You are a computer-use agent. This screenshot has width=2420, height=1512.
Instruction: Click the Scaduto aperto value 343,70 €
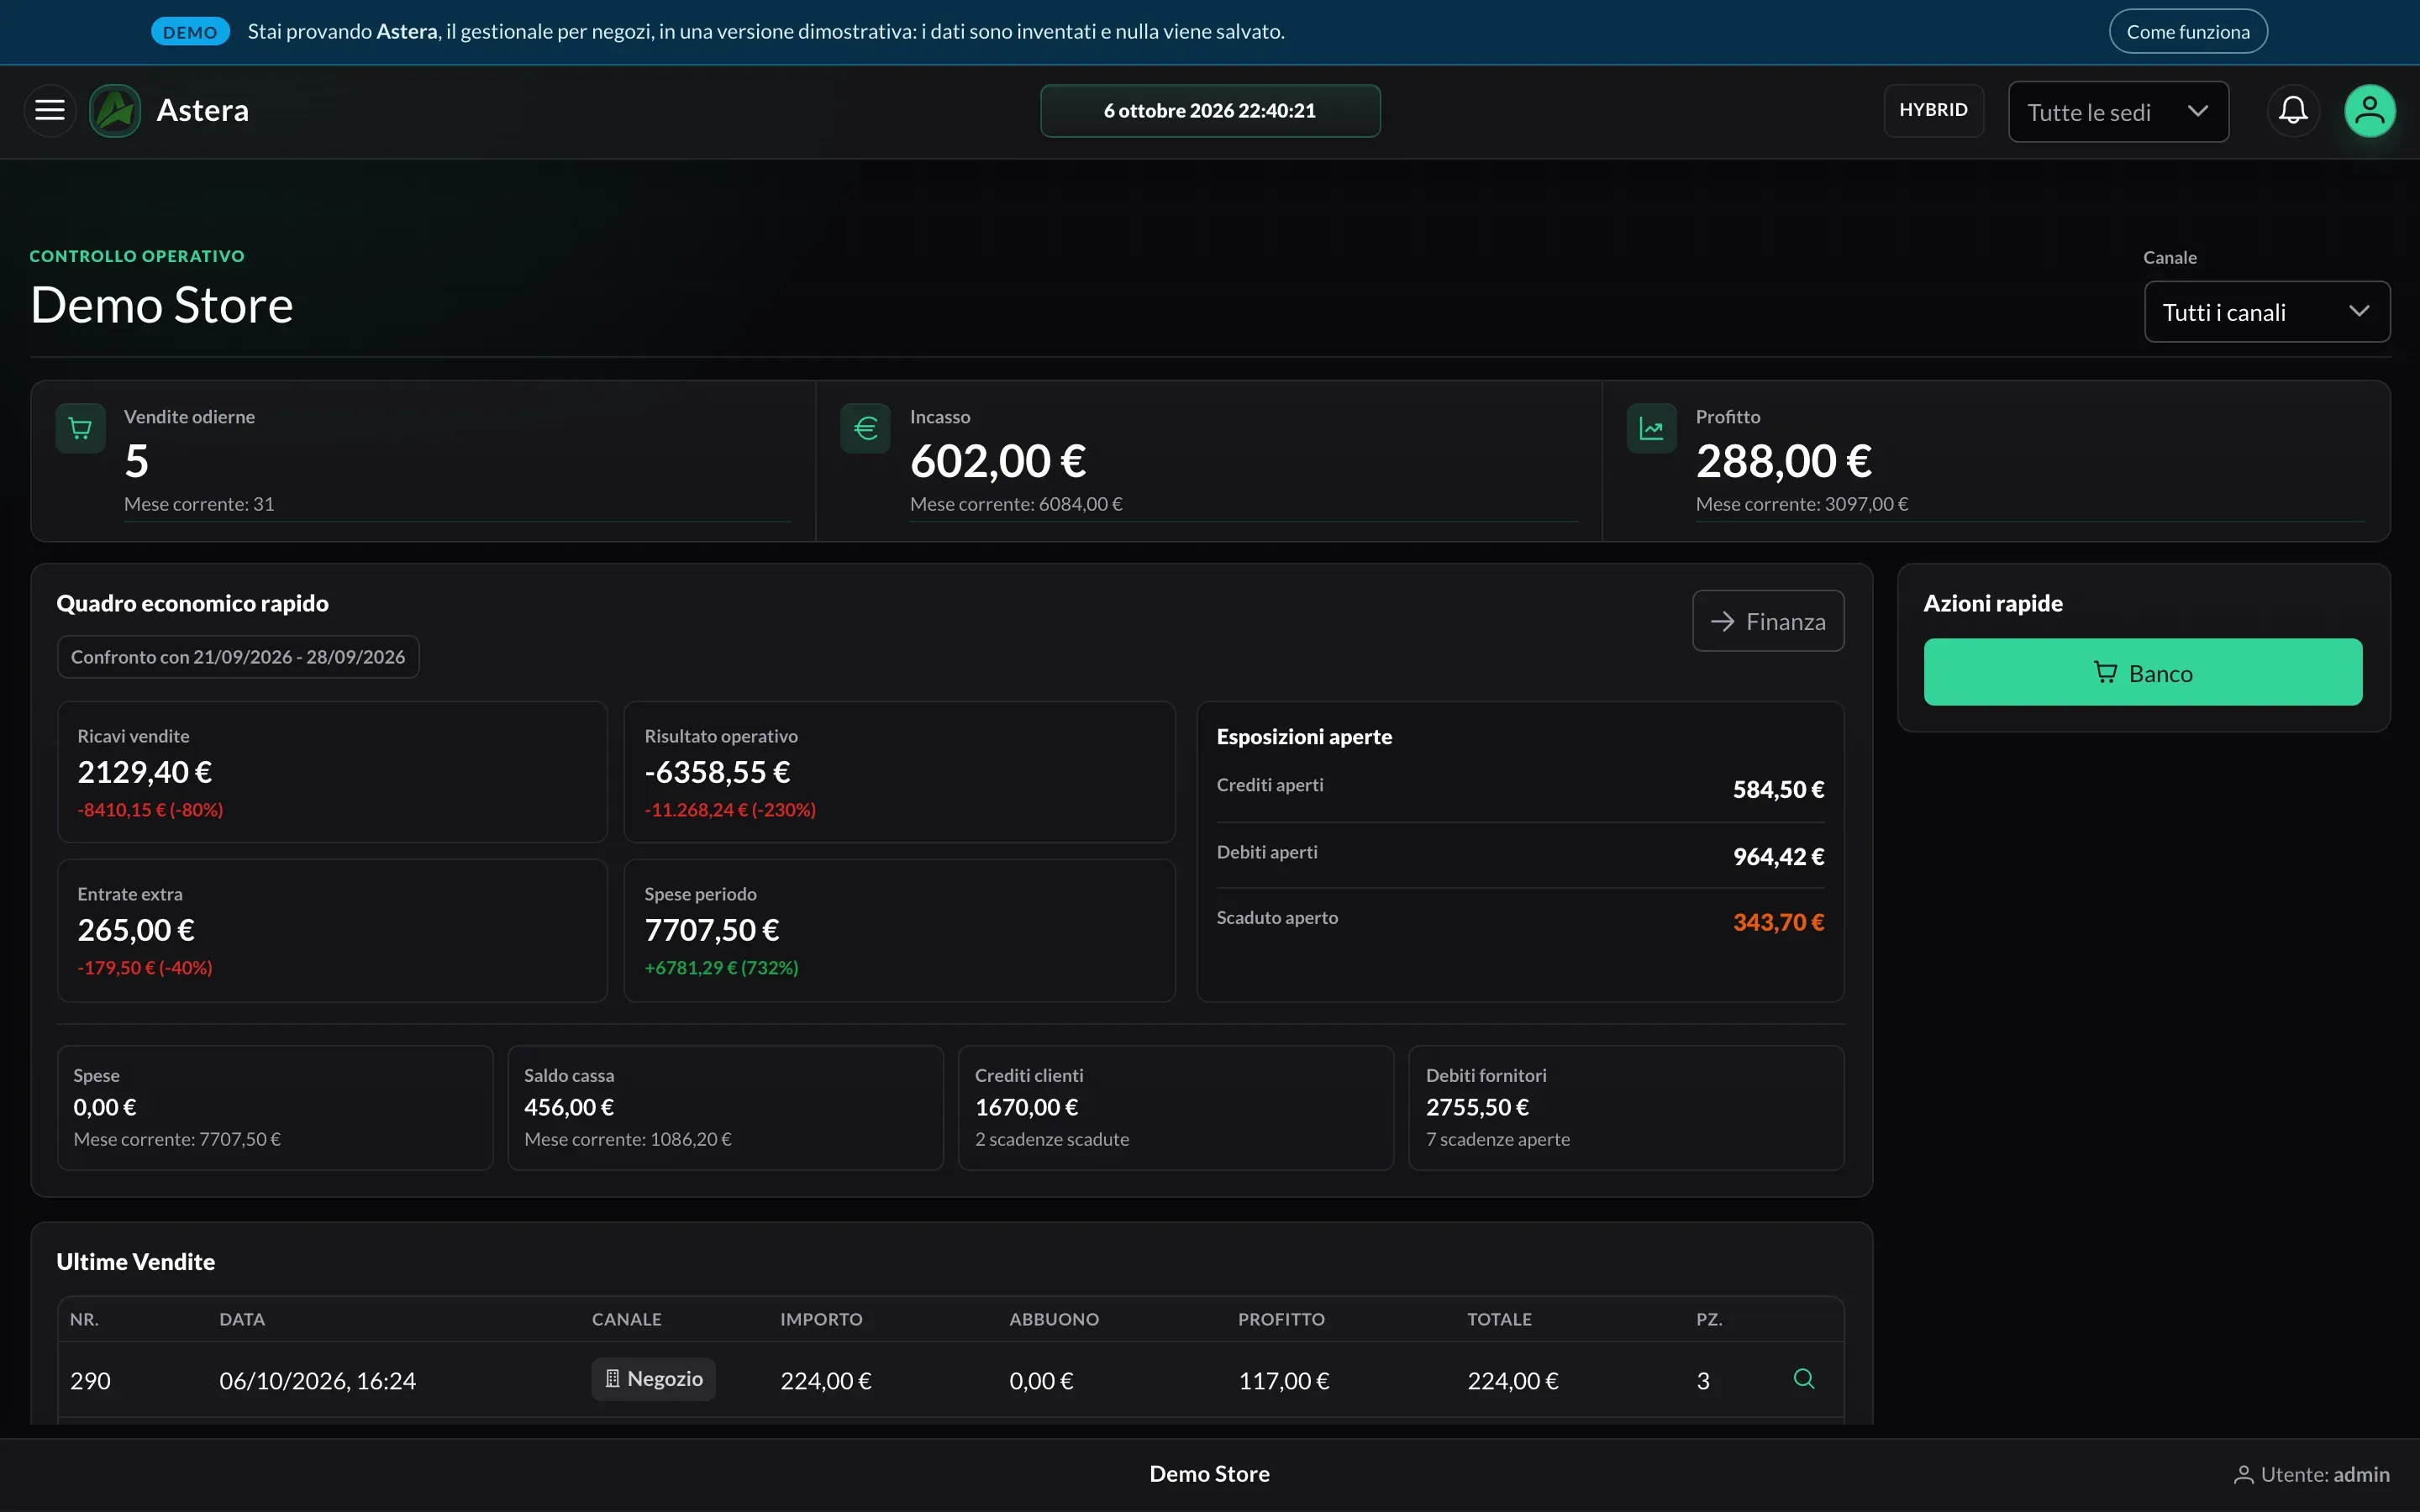(x=1778, y=922)
